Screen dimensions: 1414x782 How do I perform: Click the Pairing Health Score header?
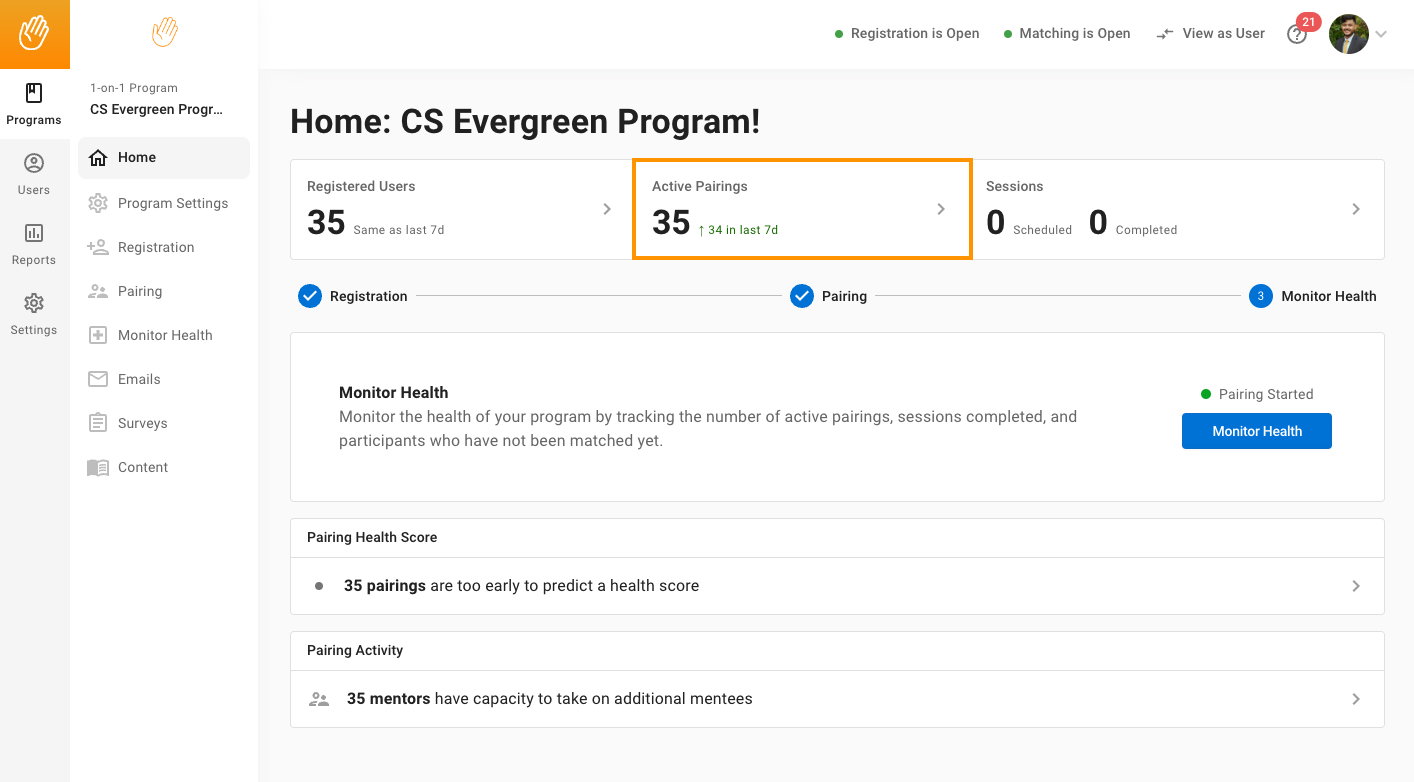(x=372, y=537)
